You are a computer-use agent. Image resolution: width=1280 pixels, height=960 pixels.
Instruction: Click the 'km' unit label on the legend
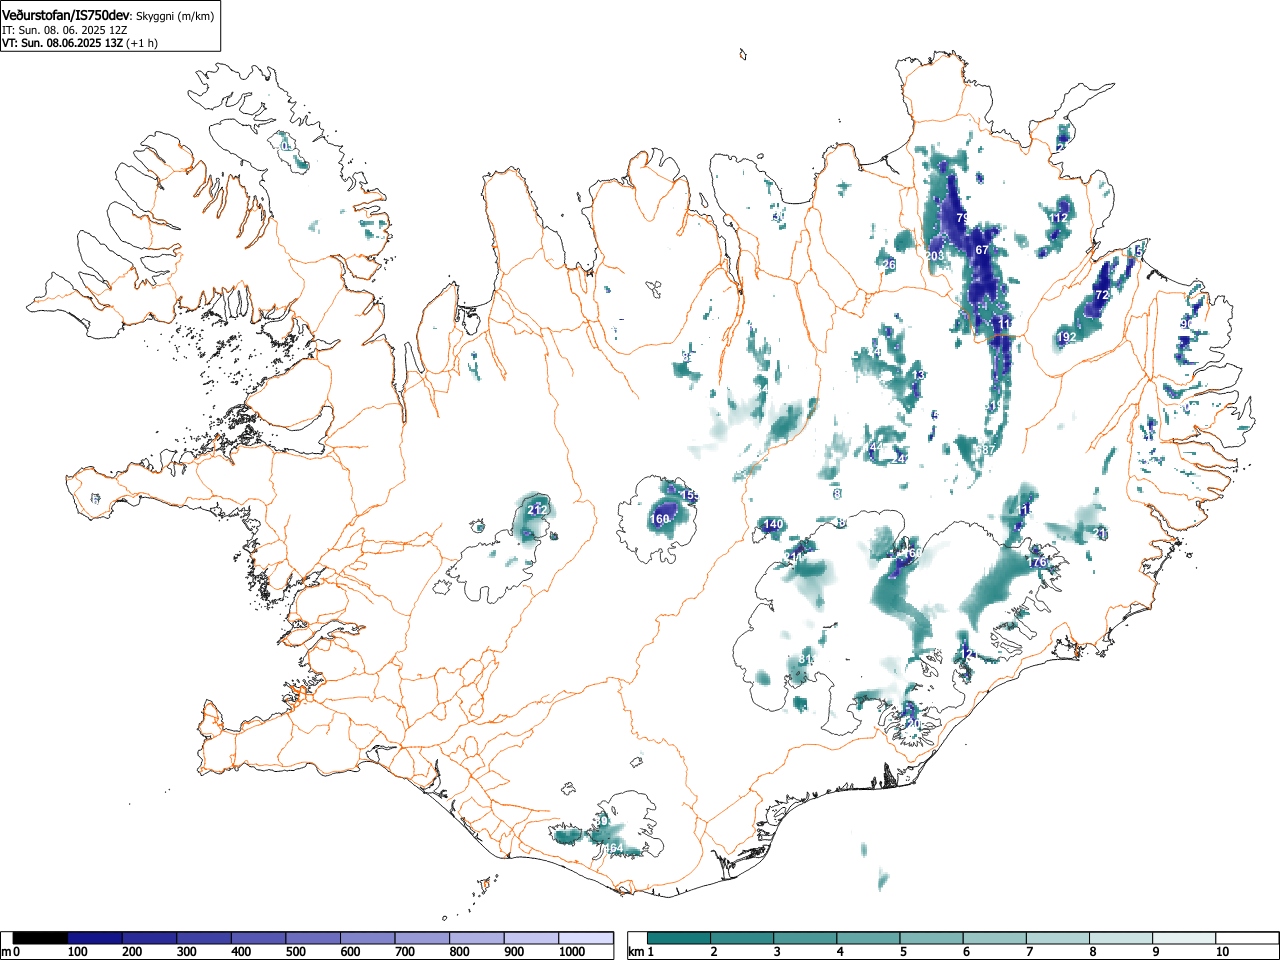click(636, 952)
